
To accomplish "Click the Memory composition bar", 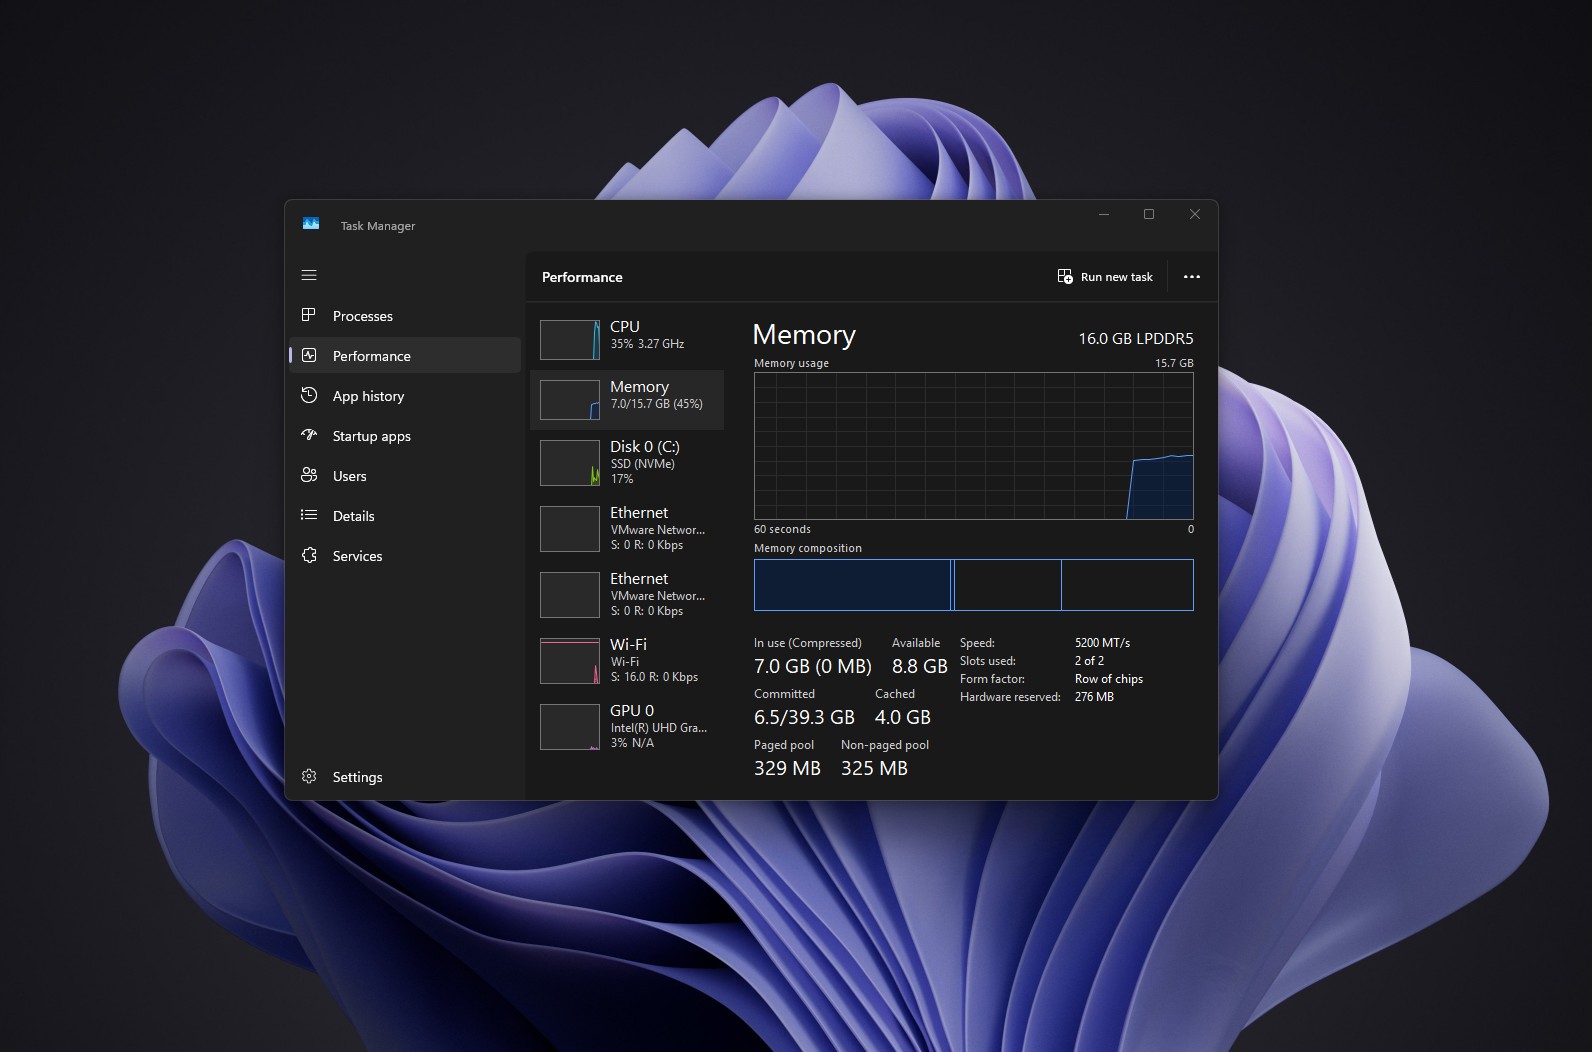I will pyautogui.click(x=974, y=585).
